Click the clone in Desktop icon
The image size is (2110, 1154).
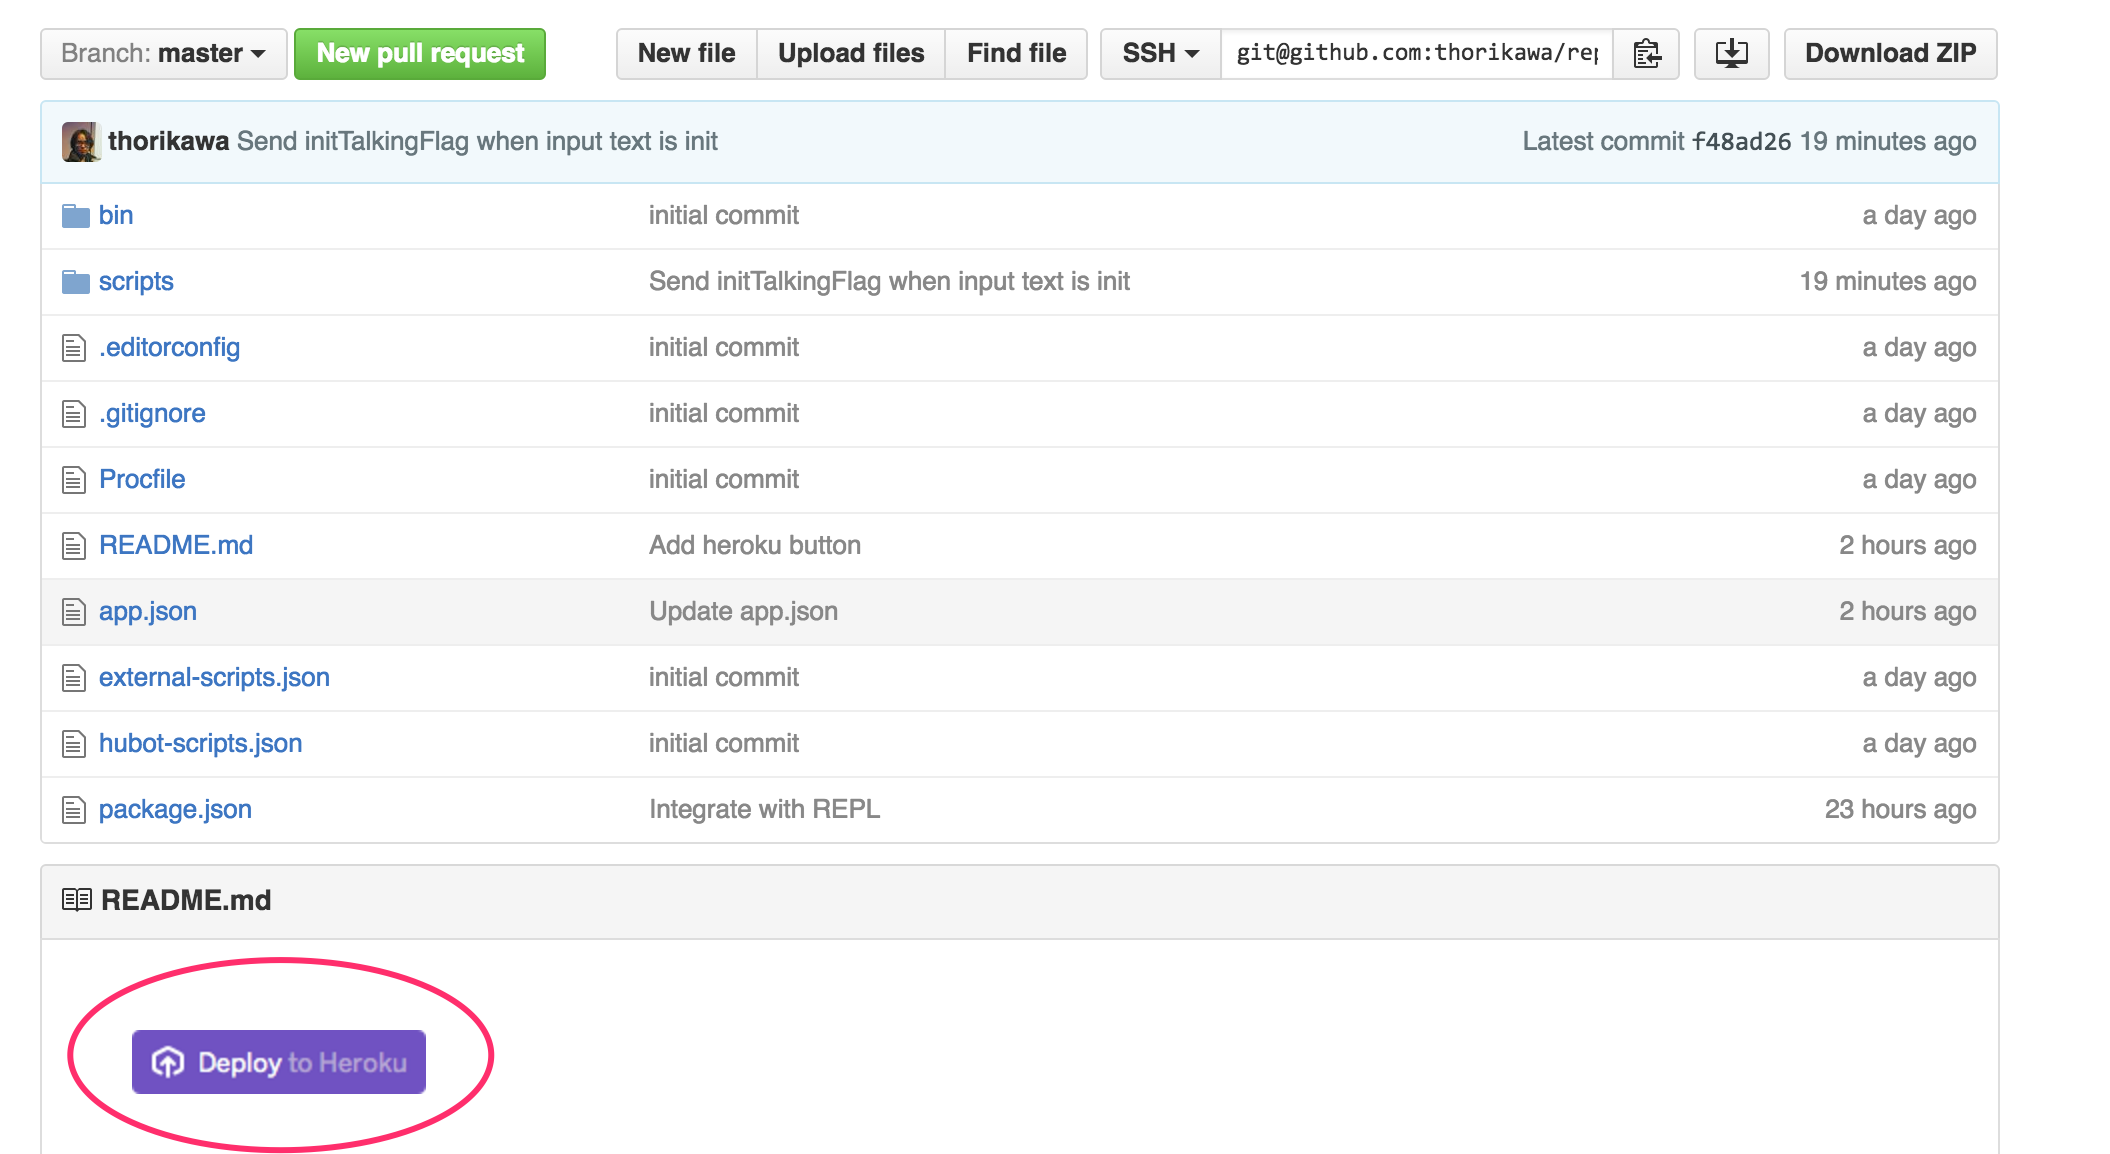pos(1731,53)
